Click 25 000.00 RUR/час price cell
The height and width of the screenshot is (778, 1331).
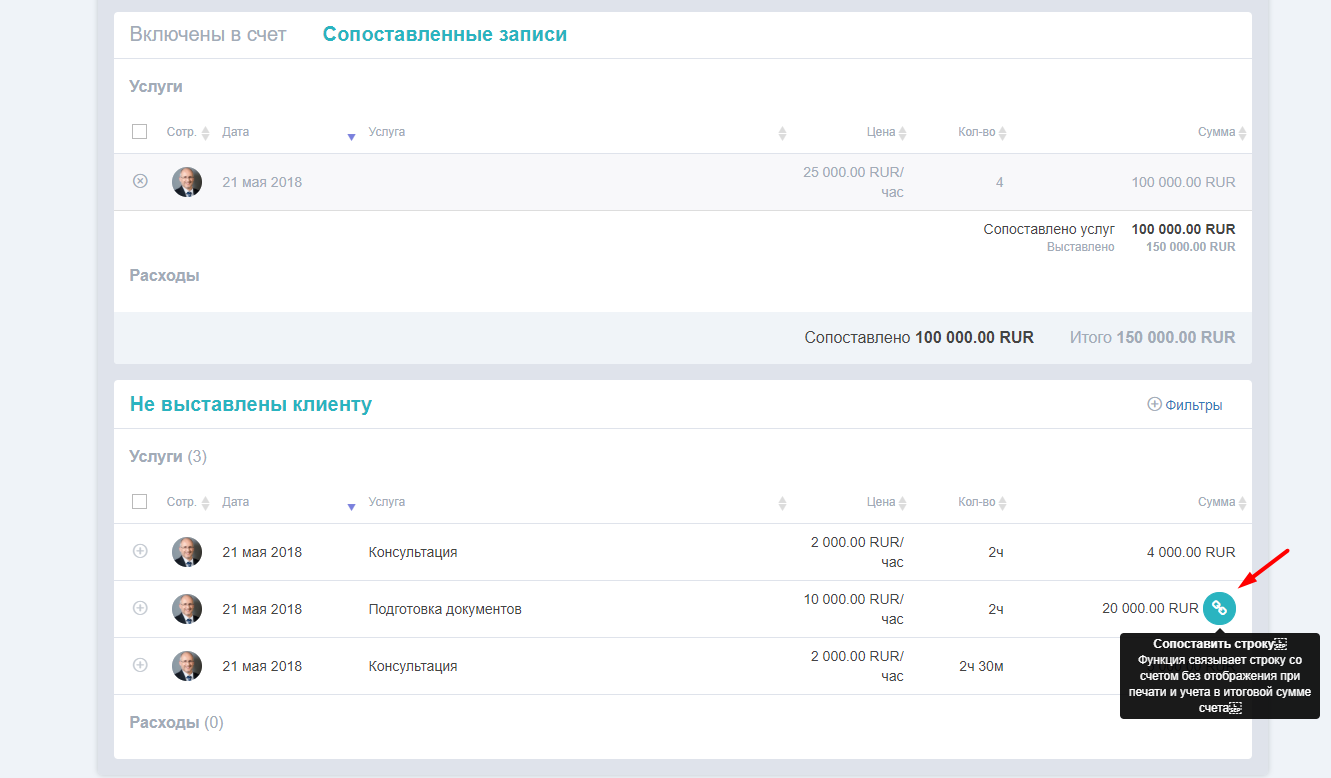[853, 182]
